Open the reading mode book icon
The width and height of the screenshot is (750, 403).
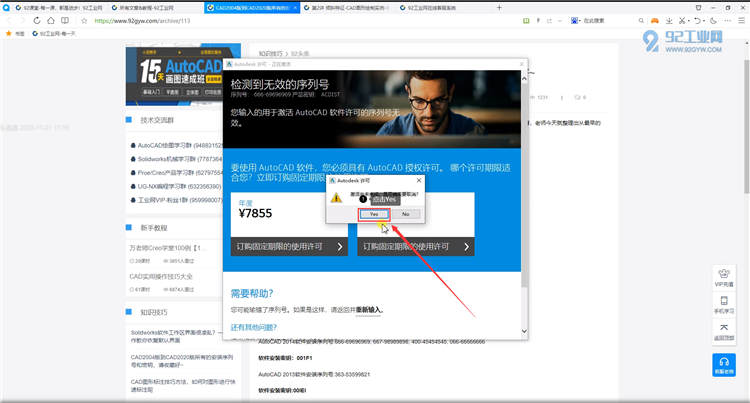(65, 21)
